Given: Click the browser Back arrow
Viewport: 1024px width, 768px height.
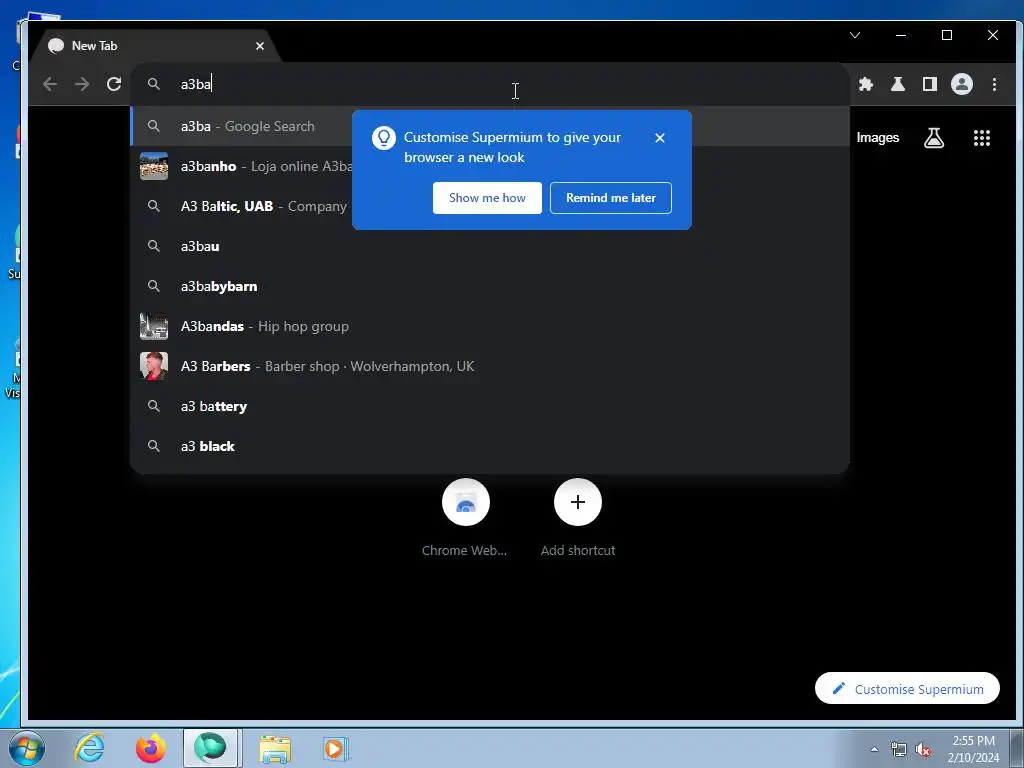Looking at the screenshot, I should [x=50, y=84].
